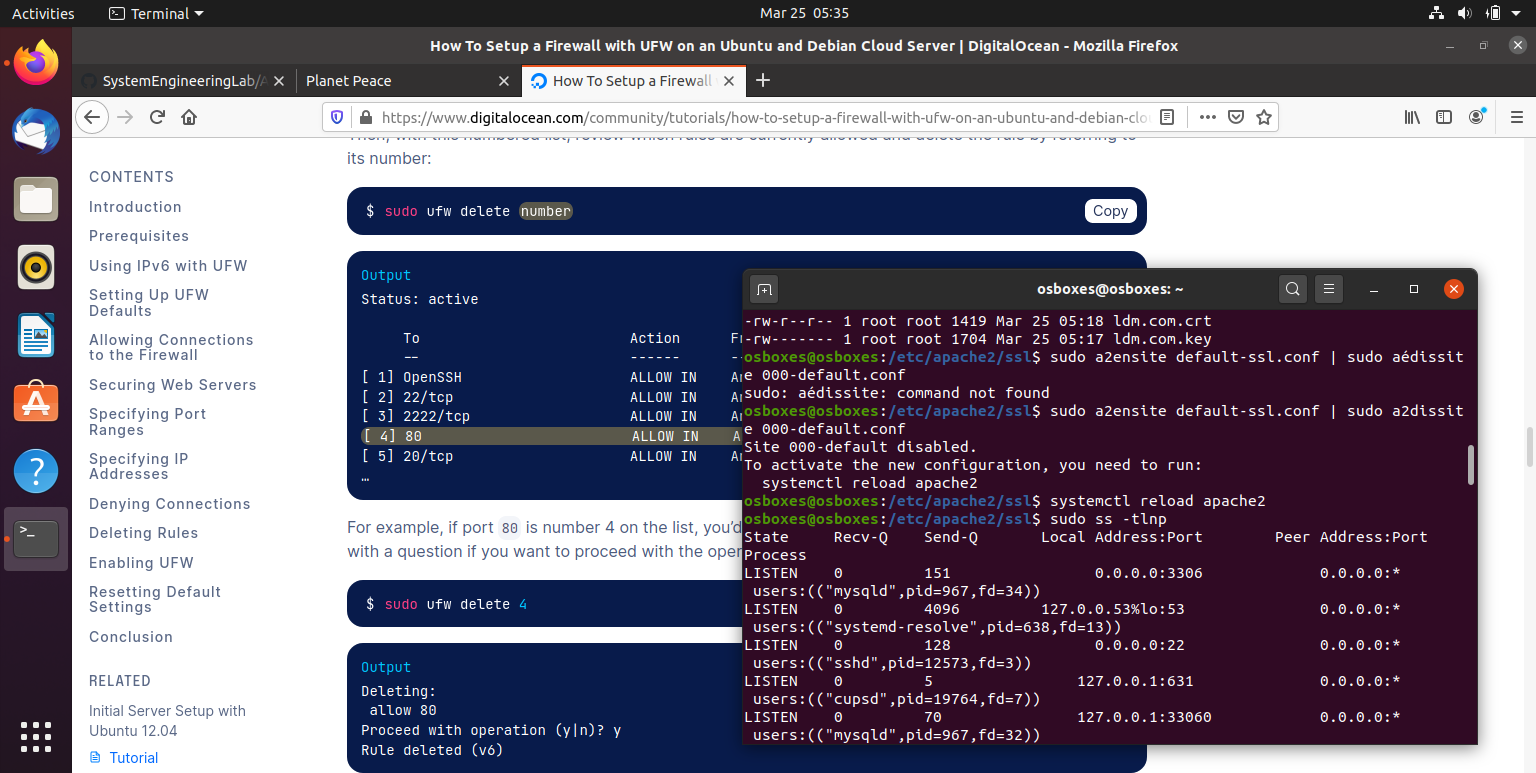Screen dimensions: 1536x773
Task: Open the system status menu arrow
Action: 1515,14
